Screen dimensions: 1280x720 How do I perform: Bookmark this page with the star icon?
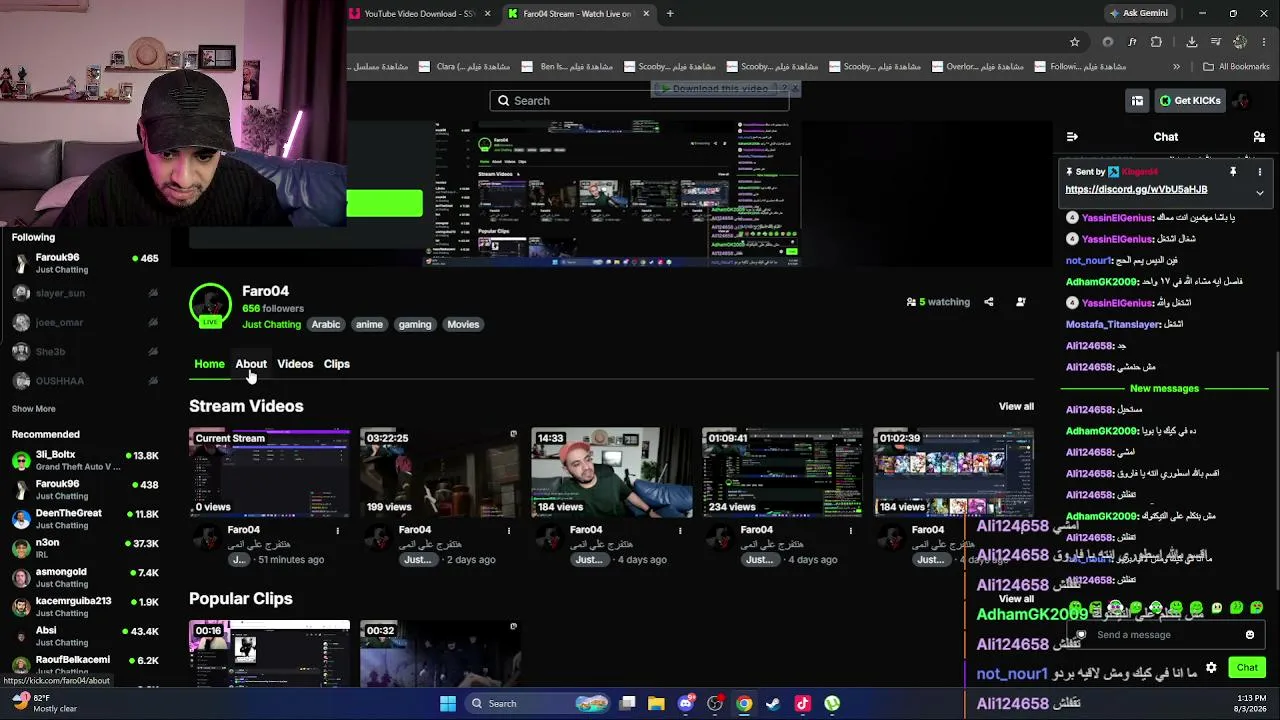1075,42
